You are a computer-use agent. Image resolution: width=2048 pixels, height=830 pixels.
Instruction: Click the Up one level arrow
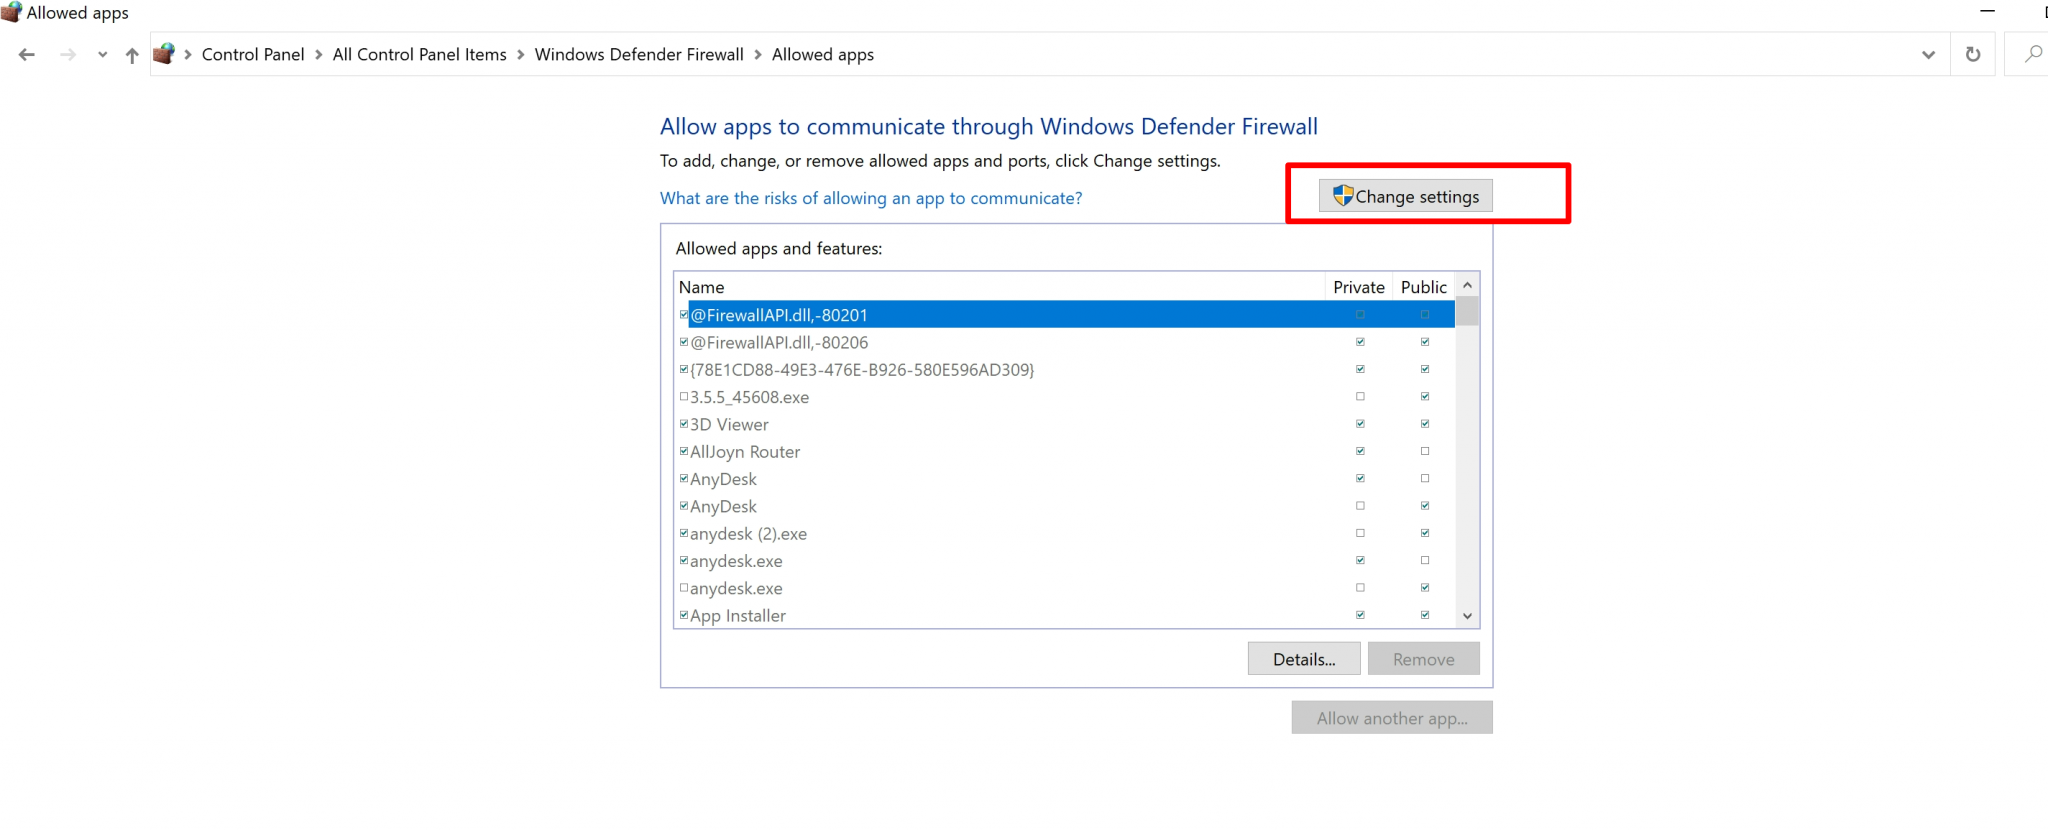click(x=132, y=55)
